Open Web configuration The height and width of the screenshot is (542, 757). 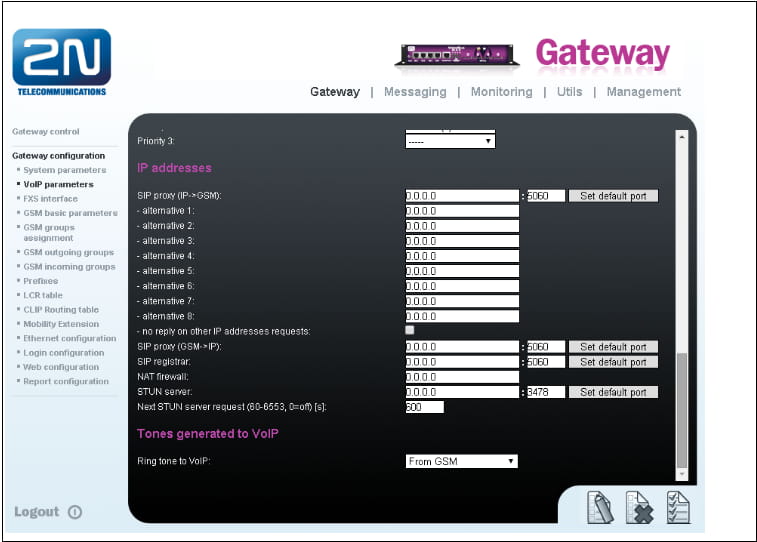(61, 367)
